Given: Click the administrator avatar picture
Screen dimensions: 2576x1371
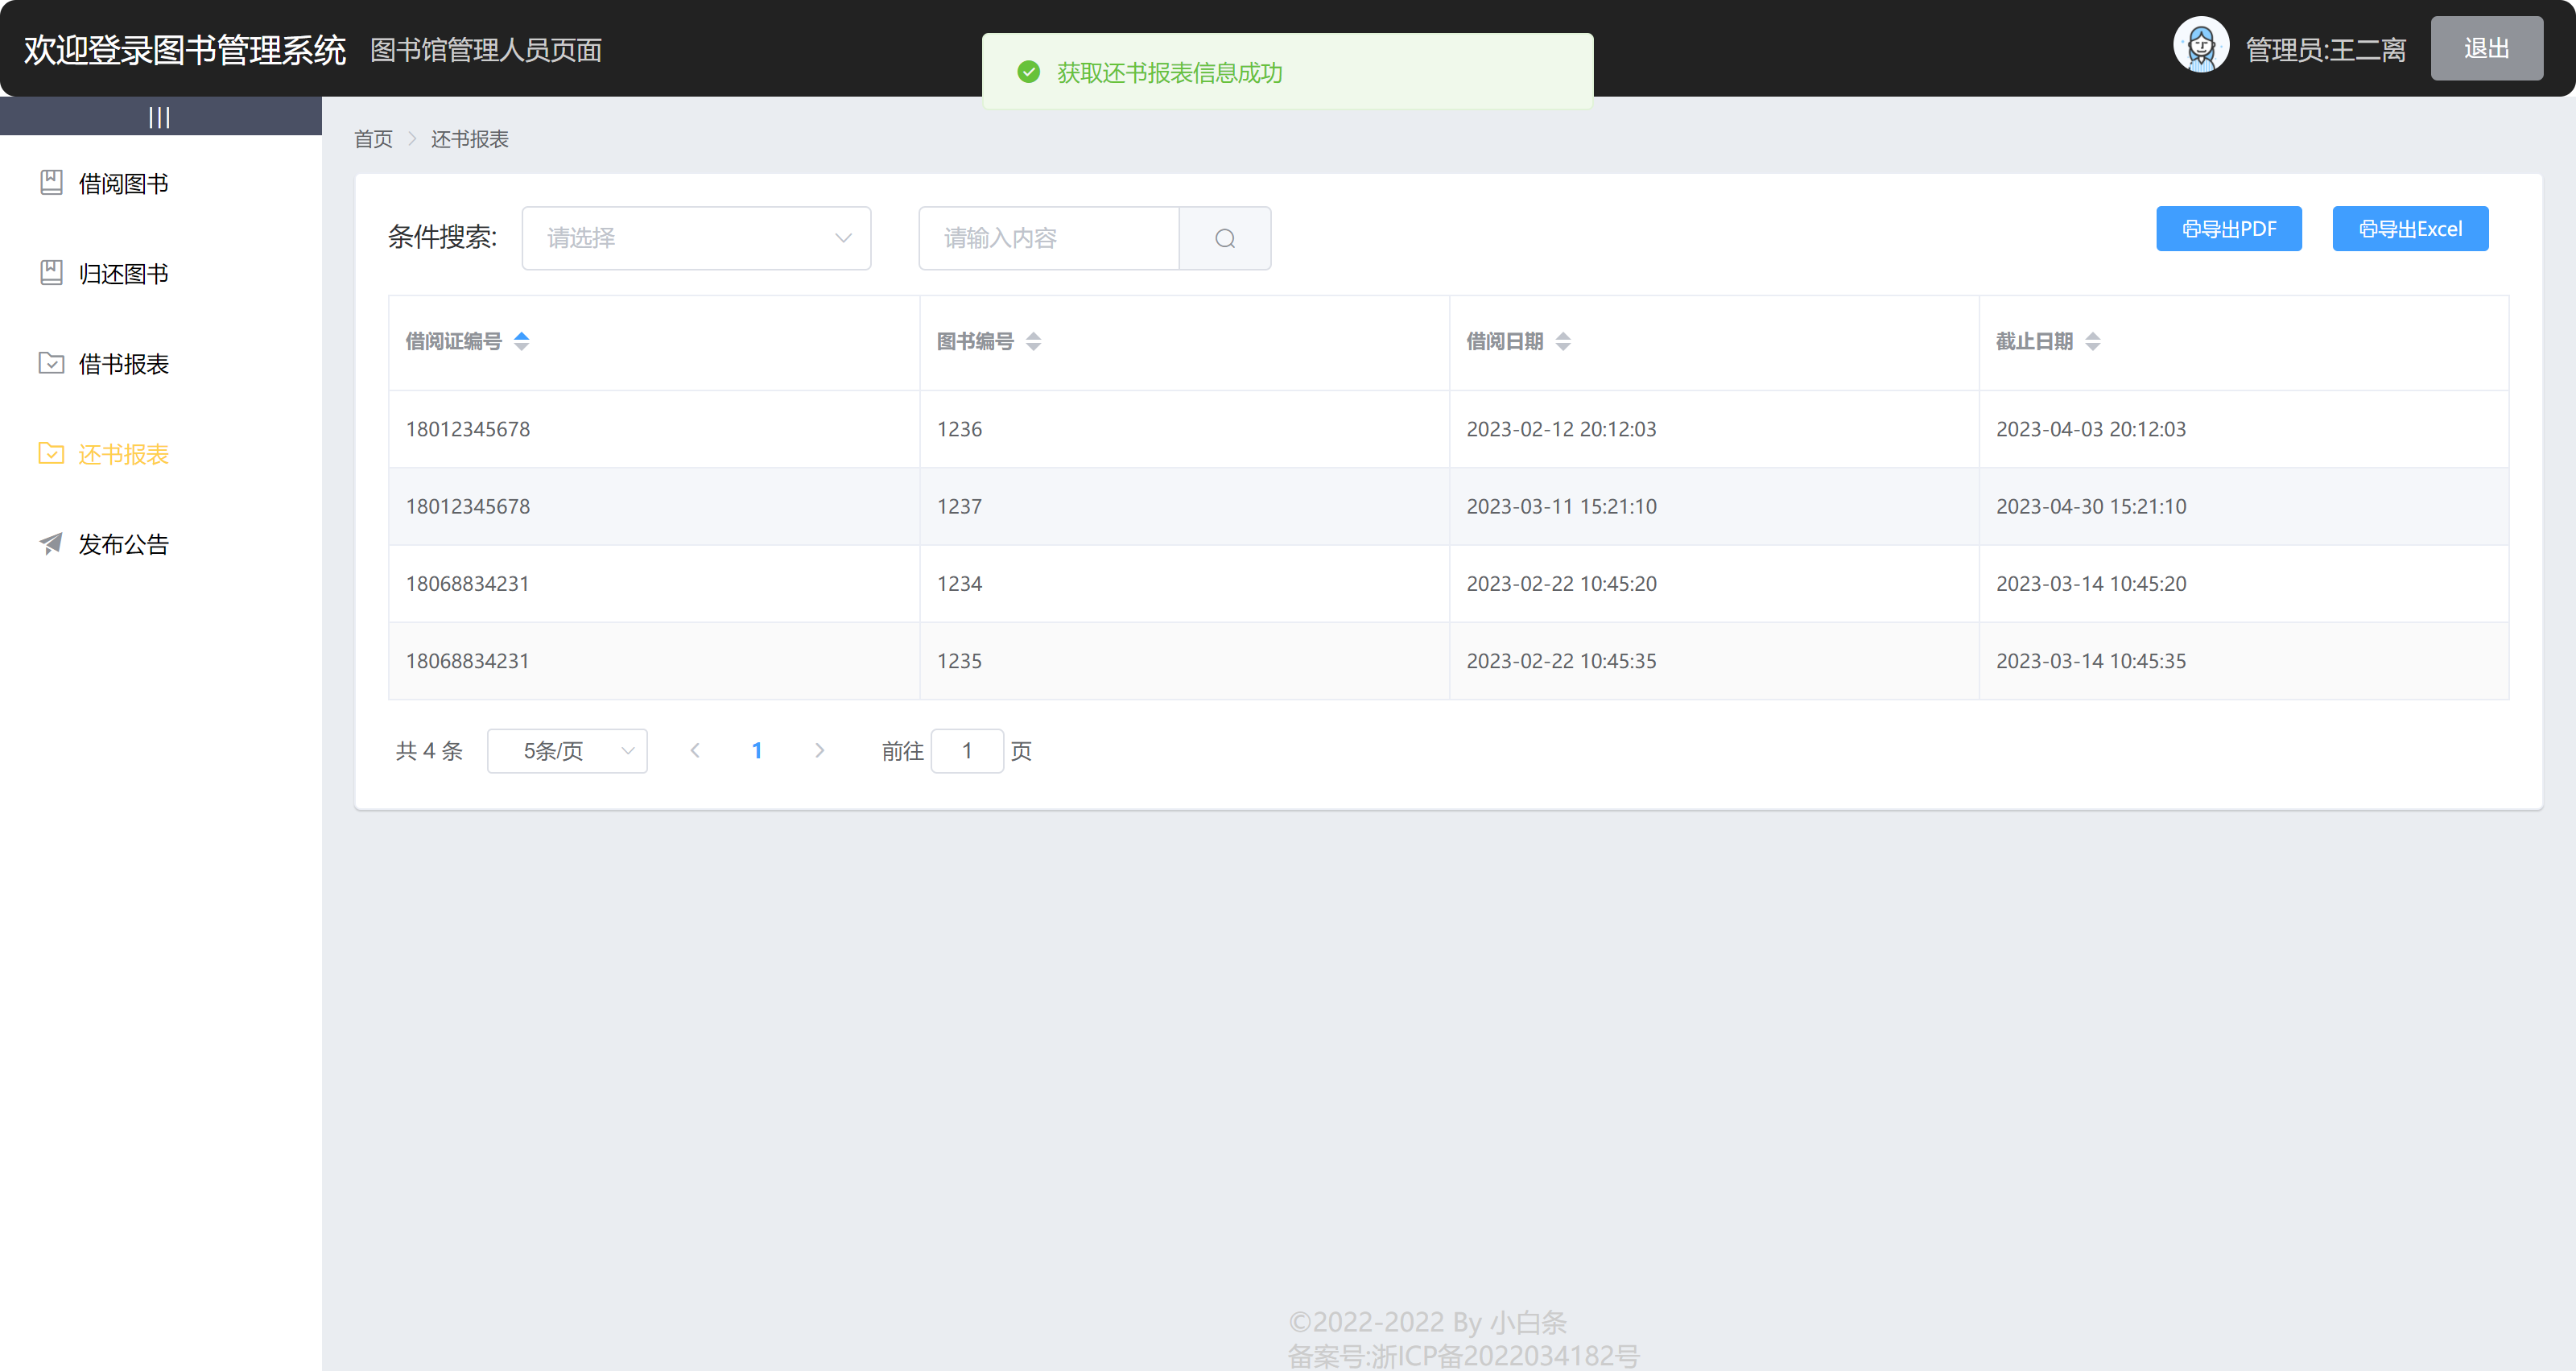Looking at the screenshot, I should point(2200,46).
